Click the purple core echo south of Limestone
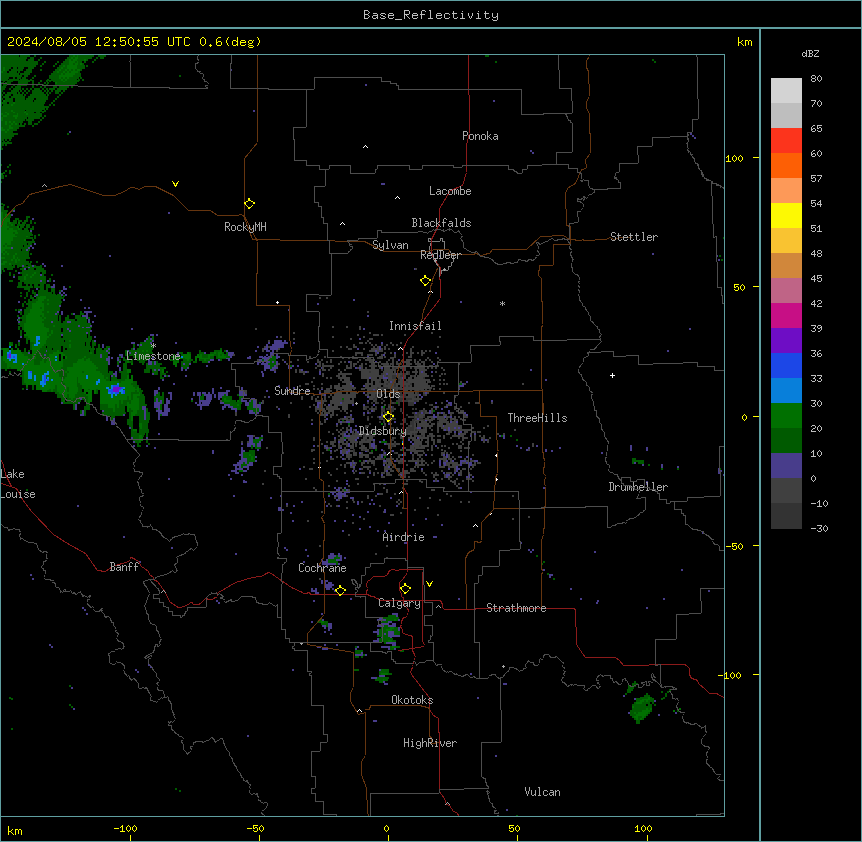This screenshot has width=862, height=842. coord(115,390)
